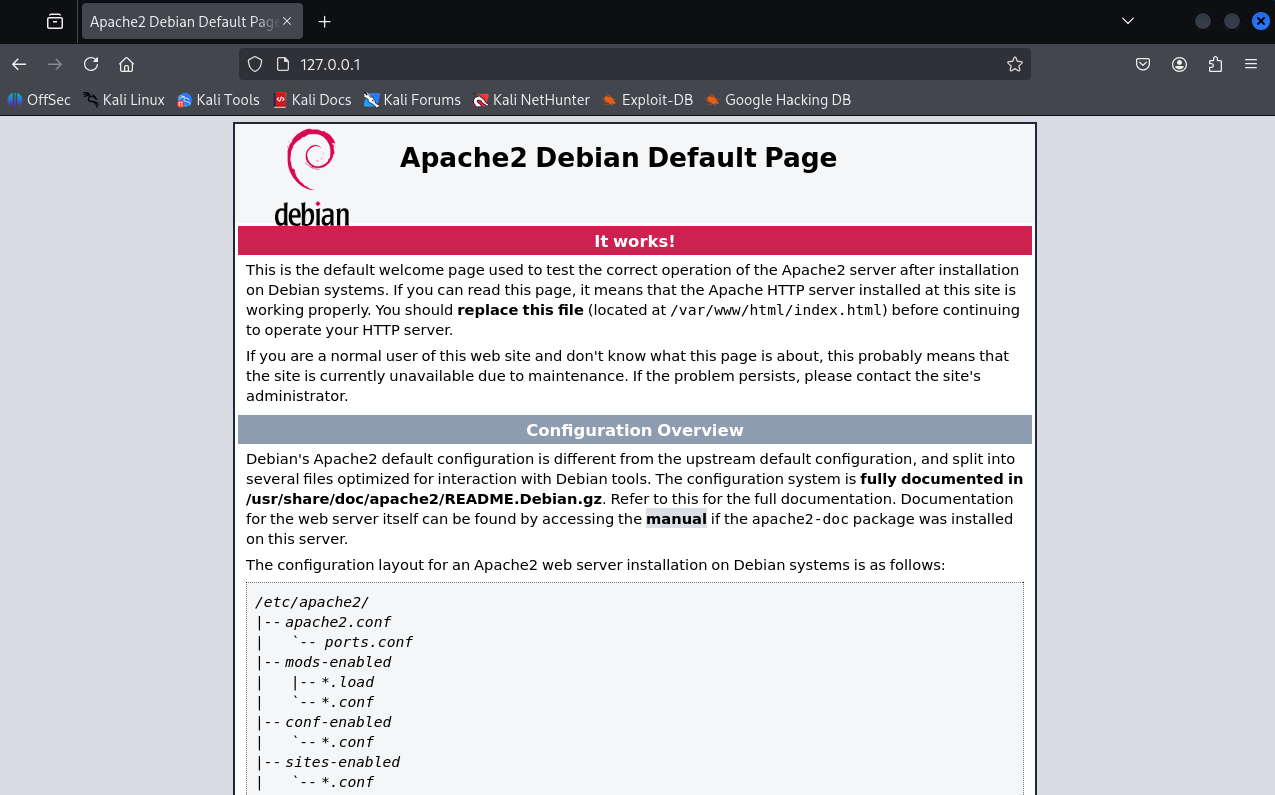The width and height of the screenshot is (1275, 795).
Task: Click the bold replace this file text
Action: pos(520,310)
